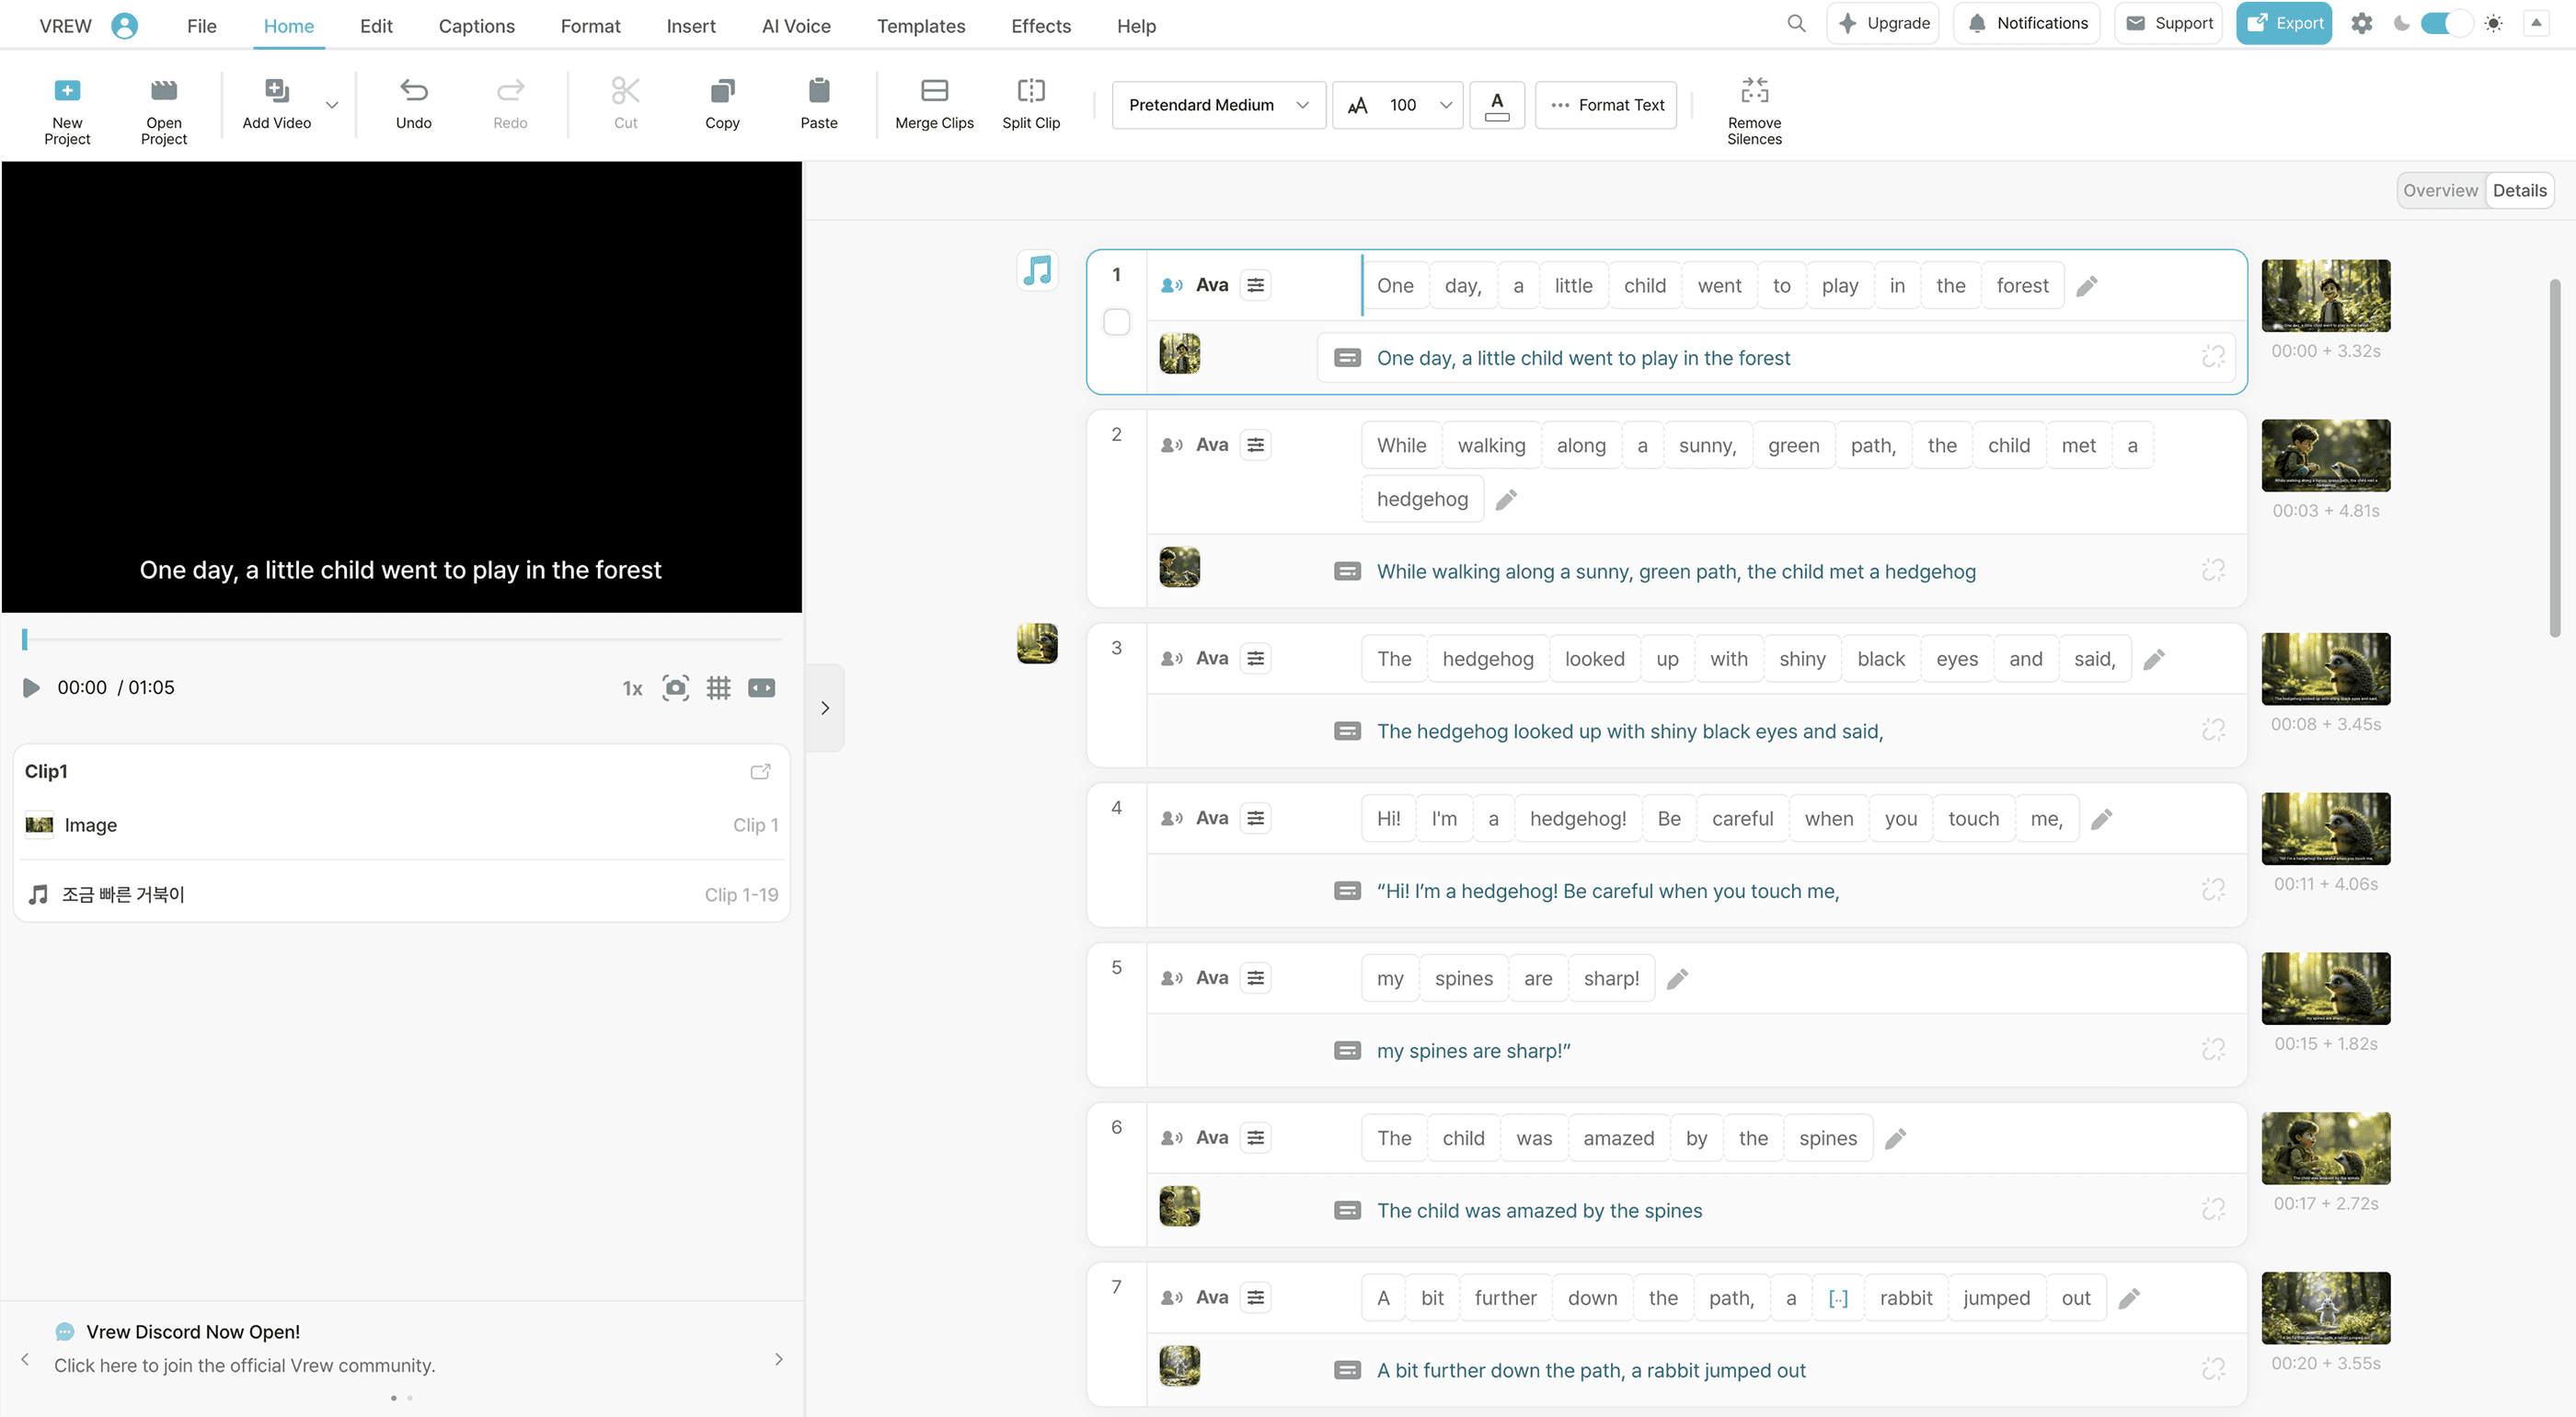Open voice settings icon for clip 3

point(1256,659)
